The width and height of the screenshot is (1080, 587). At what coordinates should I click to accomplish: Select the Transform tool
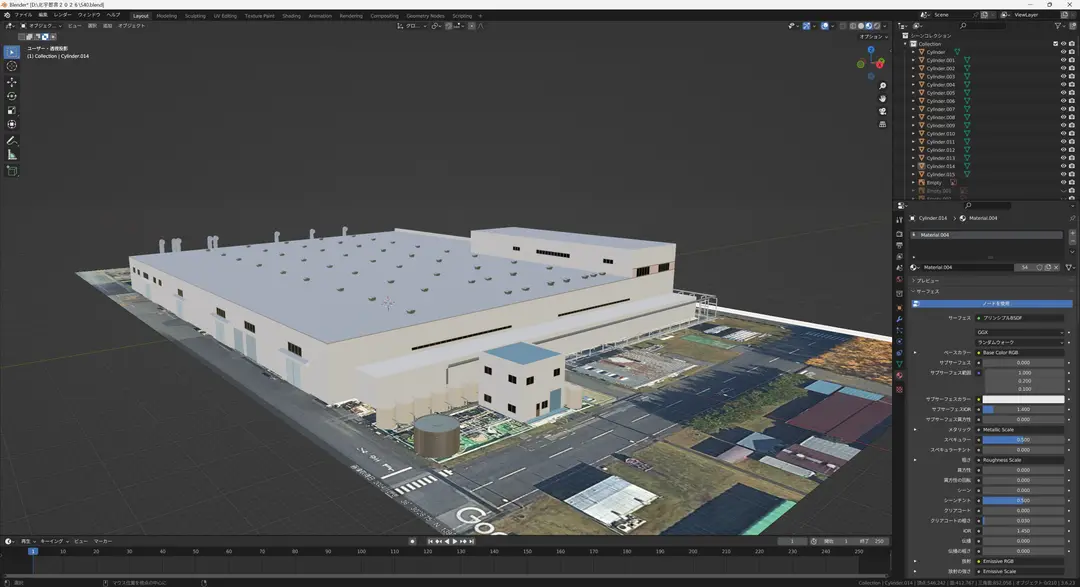pos(12,125)
